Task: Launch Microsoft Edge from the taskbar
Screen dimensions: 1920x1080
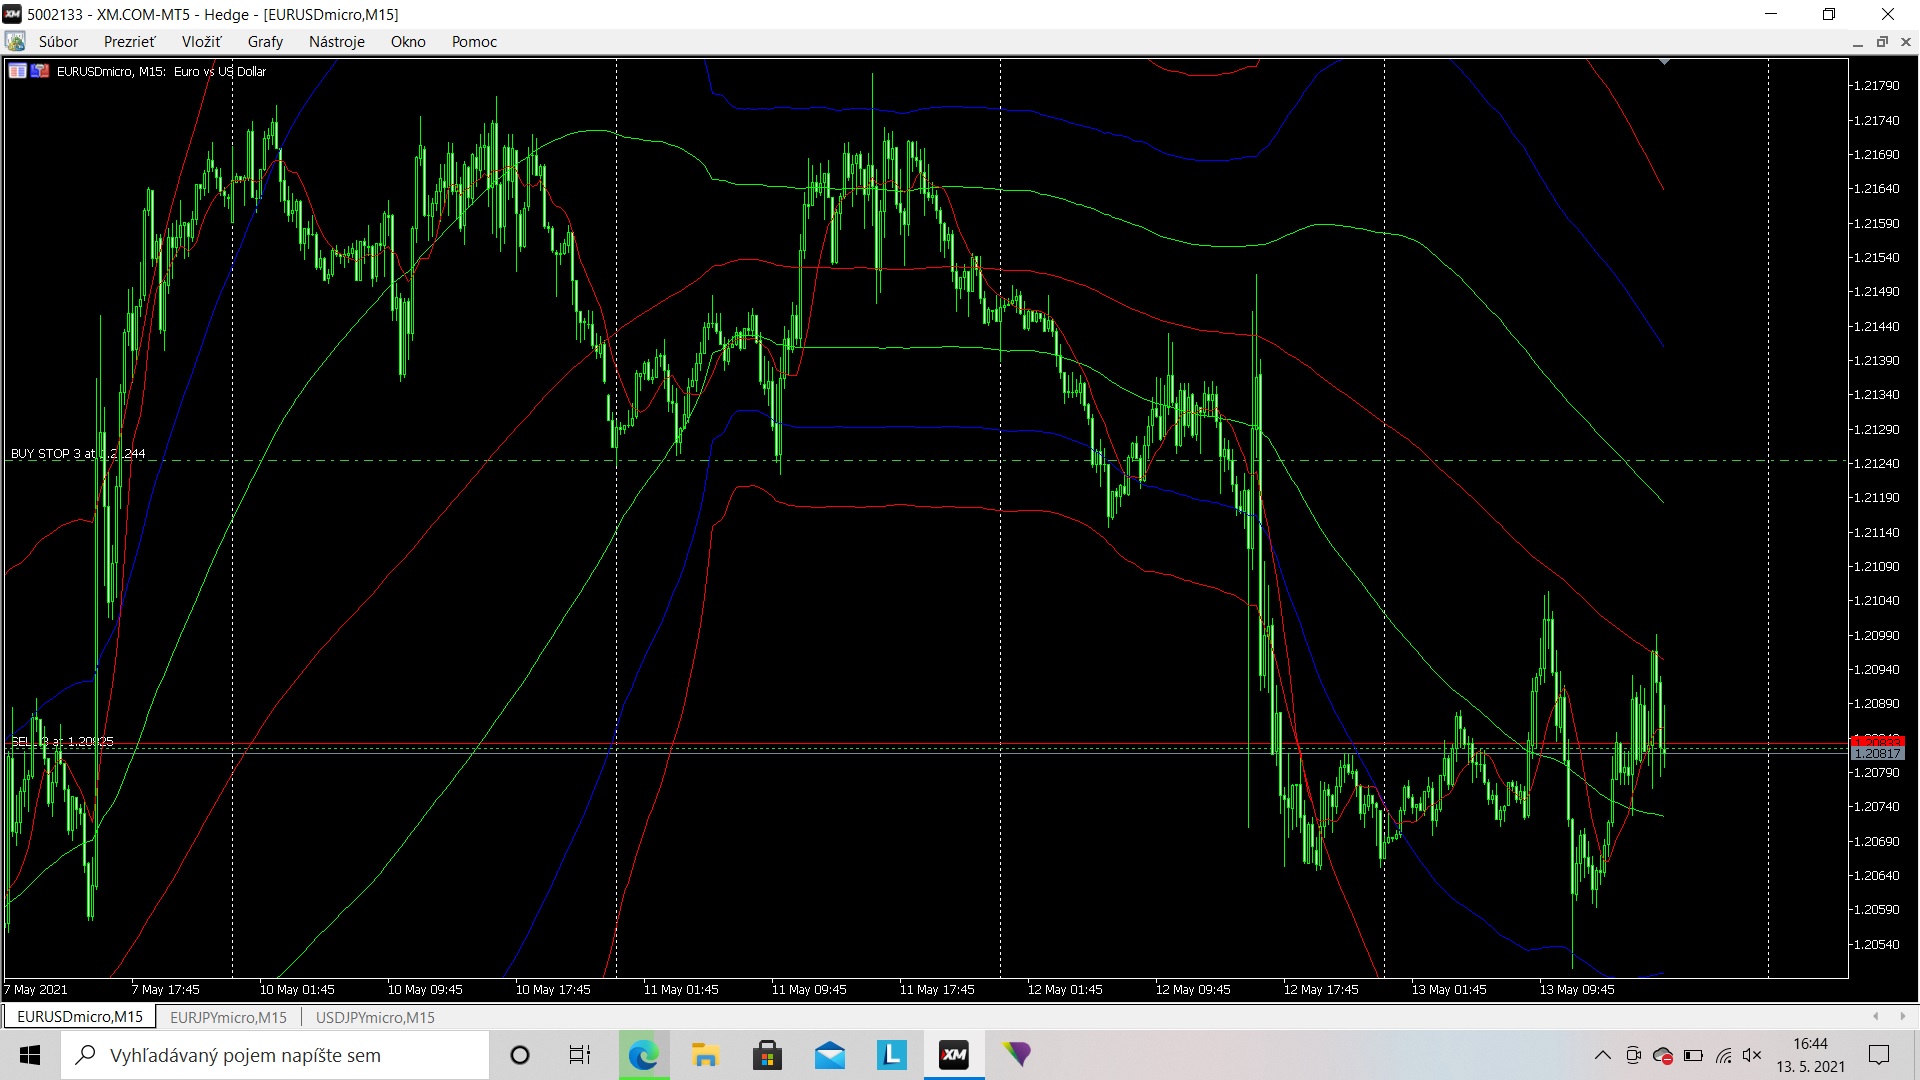Action: (643, 1055)
